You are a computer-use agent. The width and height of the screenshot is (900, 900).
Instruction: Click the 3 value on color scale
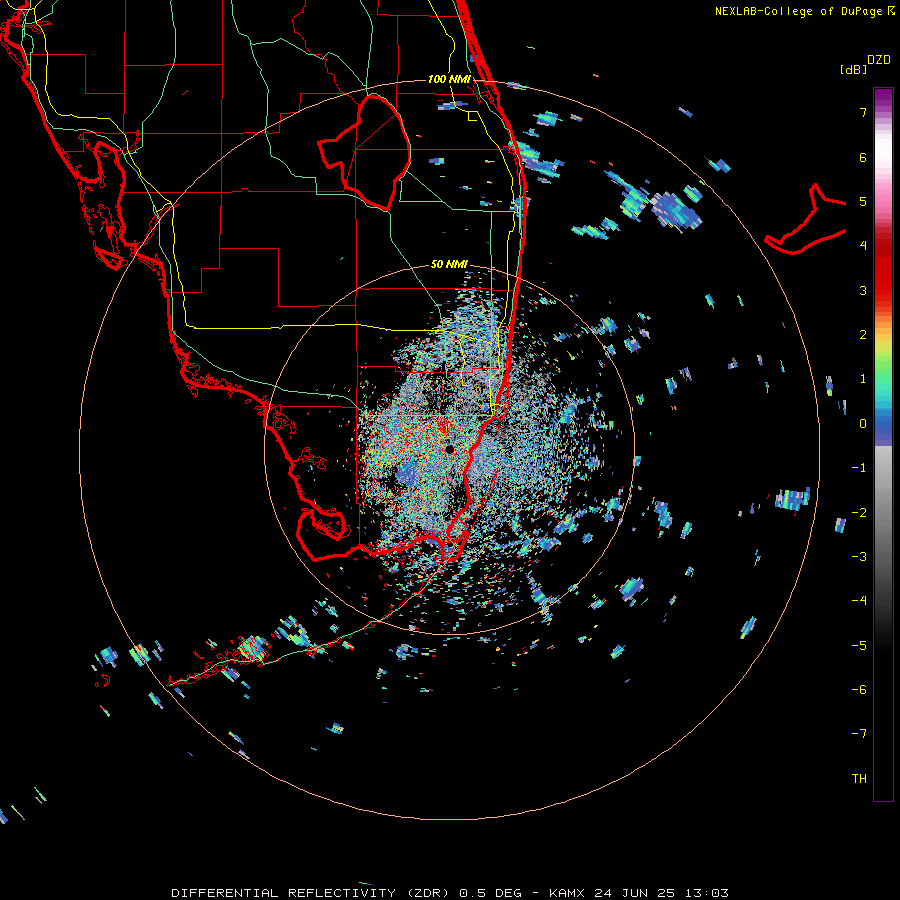tap(863, 290)
